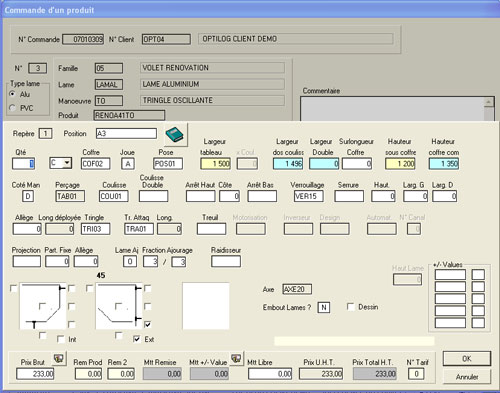Toggle the Dessin checkbox
500x393 pixels.
[x=350, y=307]
